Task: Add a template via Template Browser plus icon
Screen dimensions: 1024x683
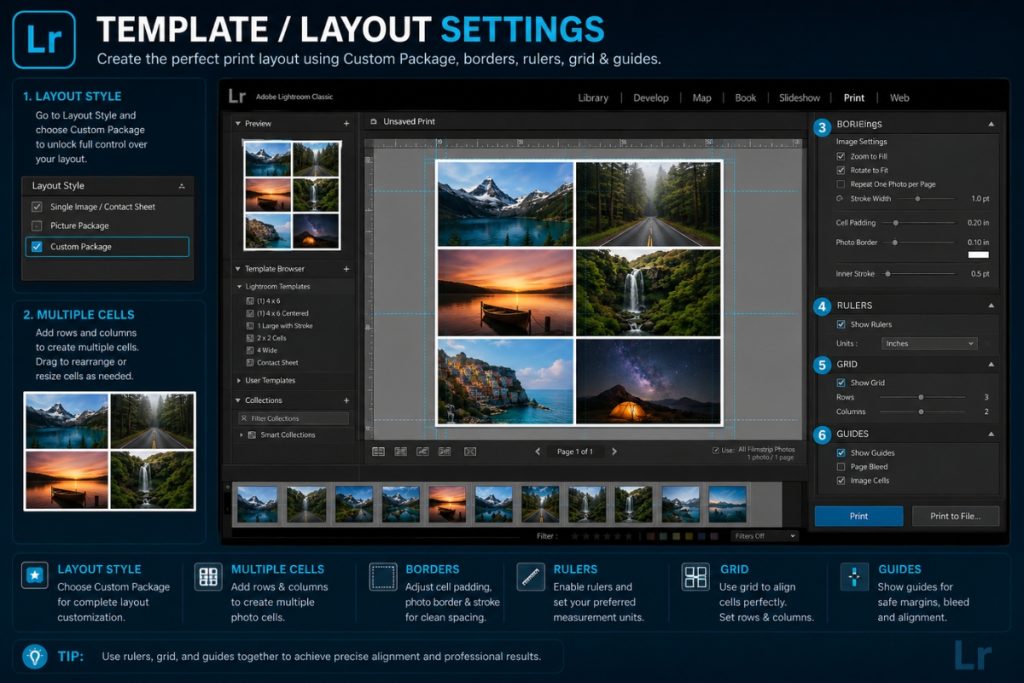Action: pos(346,268)
